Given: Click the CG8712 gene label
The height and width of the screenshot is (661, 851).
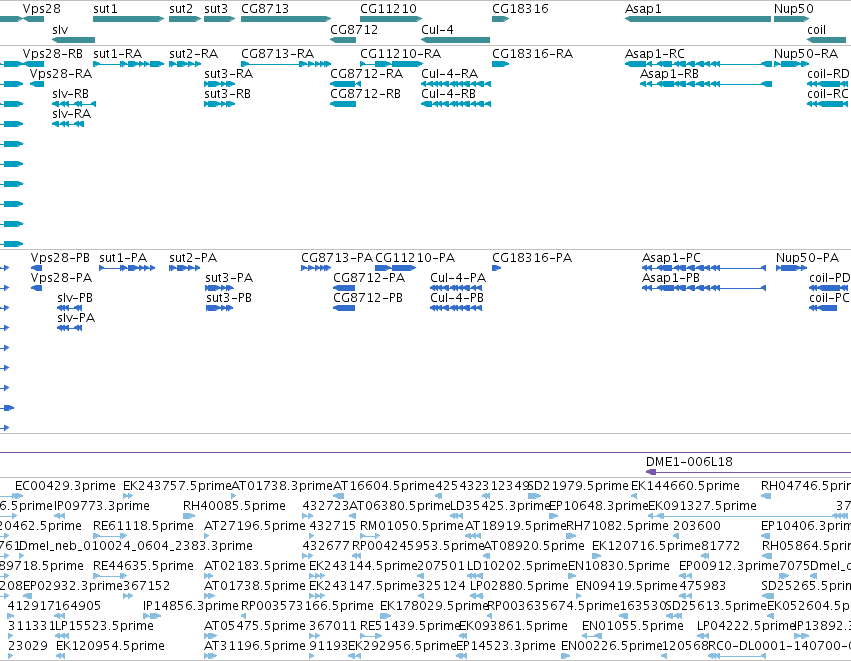Looking at the screenshot, I should pyautogui.click(x=354, y=30).
